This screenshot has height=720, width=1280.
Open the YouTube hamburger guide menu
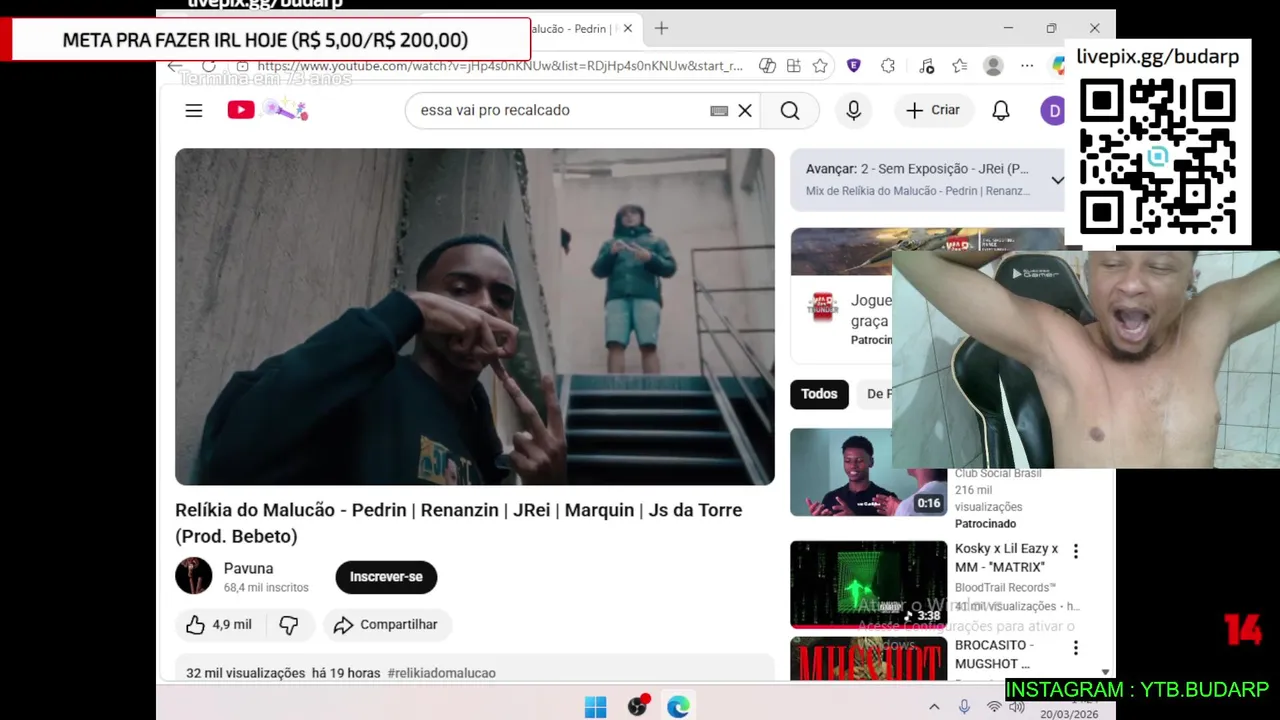(x=194, y=110)
